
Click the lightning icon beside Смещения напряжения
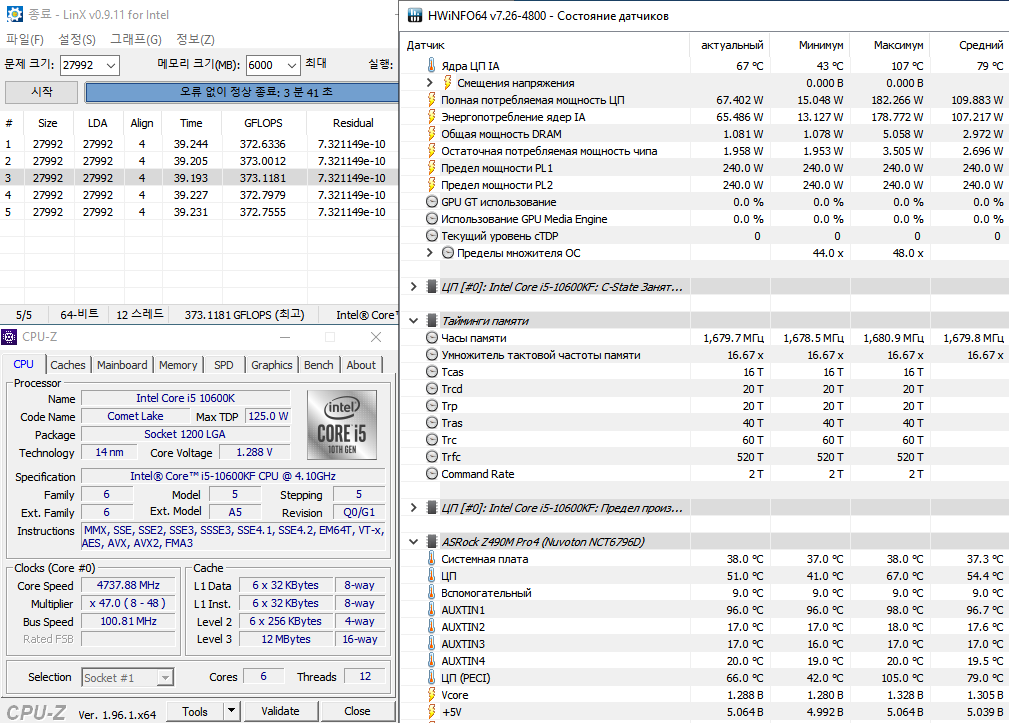[447, 82]
